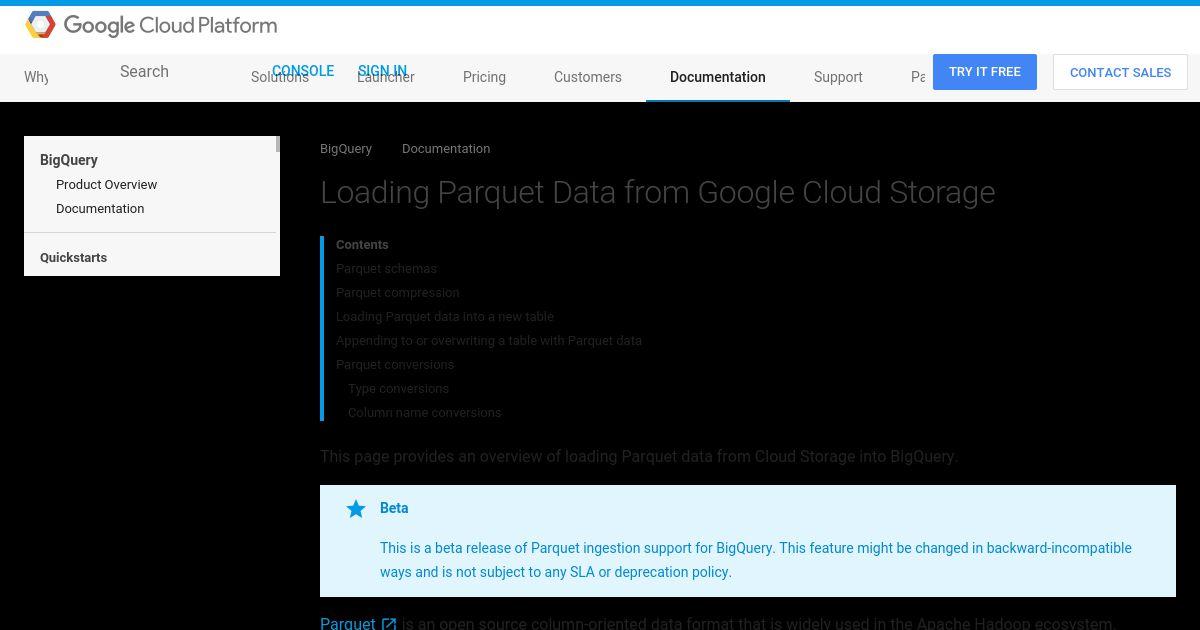Click the Google Cloud Platform logo

[x=151, y=25]
